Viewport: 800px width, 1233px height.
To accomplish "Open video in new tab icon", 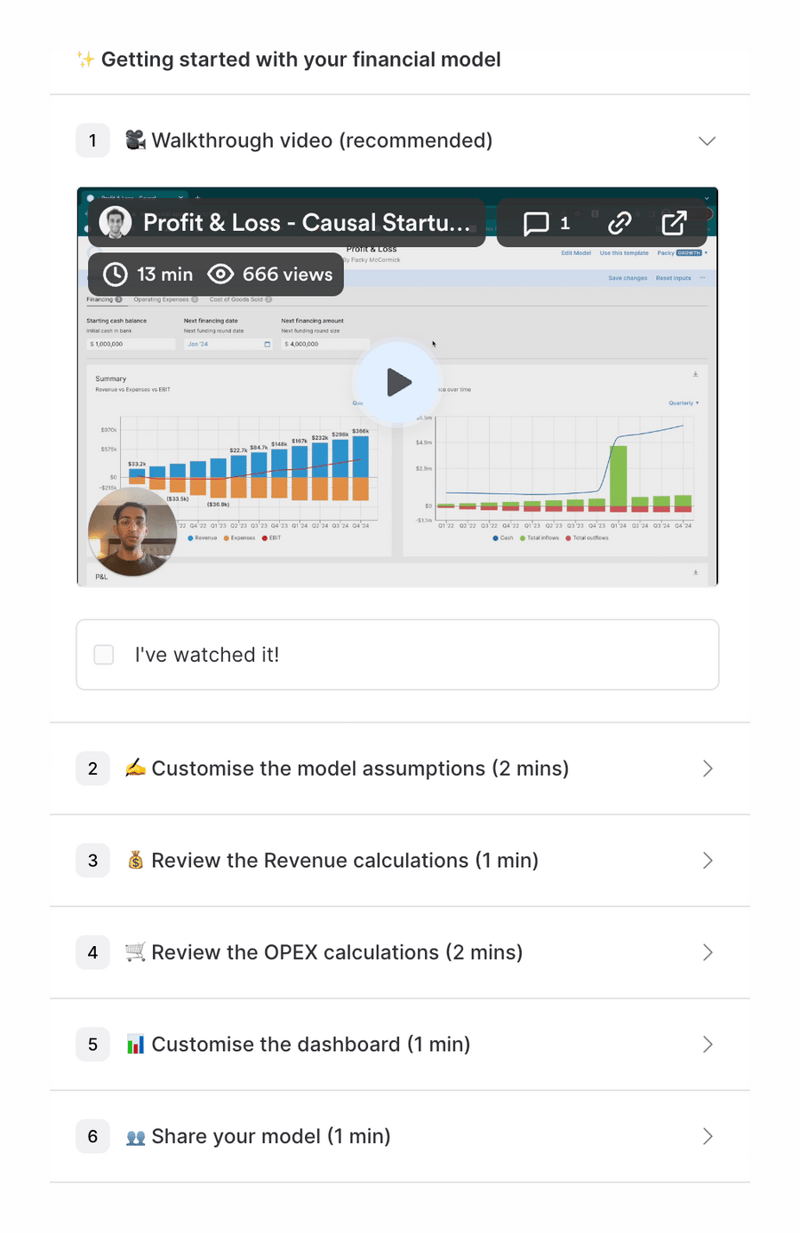I will 675,223.
